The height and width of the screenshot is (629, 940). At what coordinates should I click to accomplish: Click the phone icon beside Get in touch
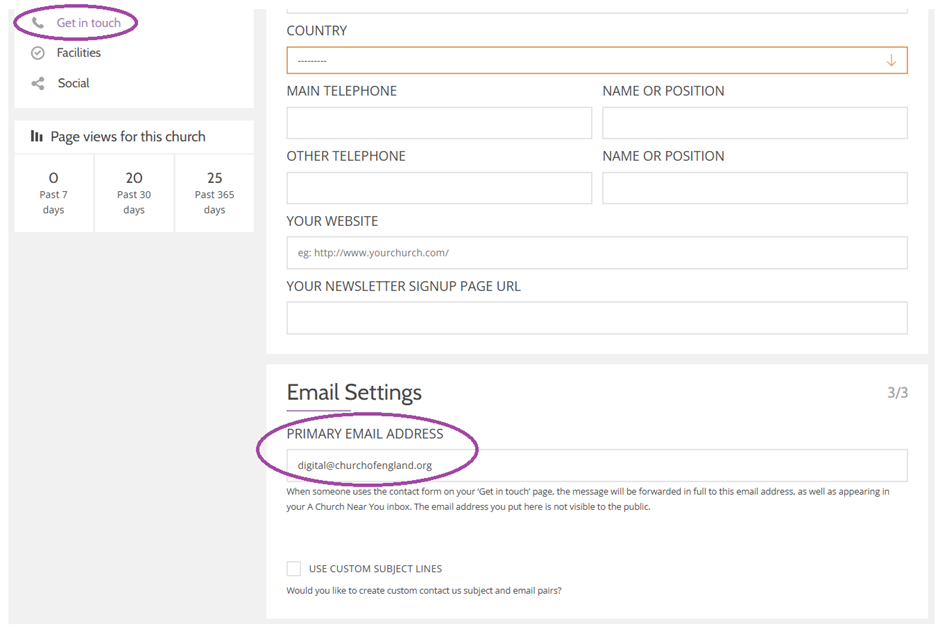[38, 23]
